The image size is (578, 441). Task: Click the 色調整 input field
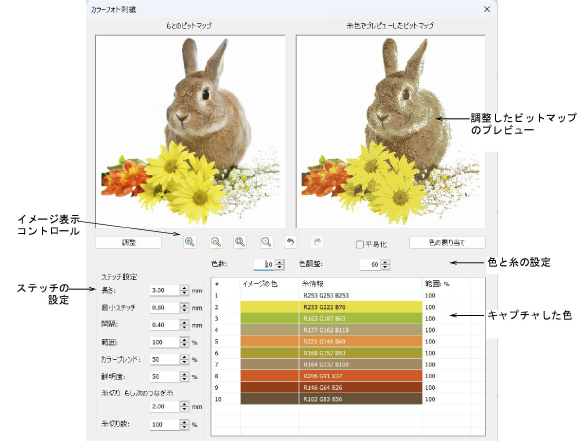370,264
